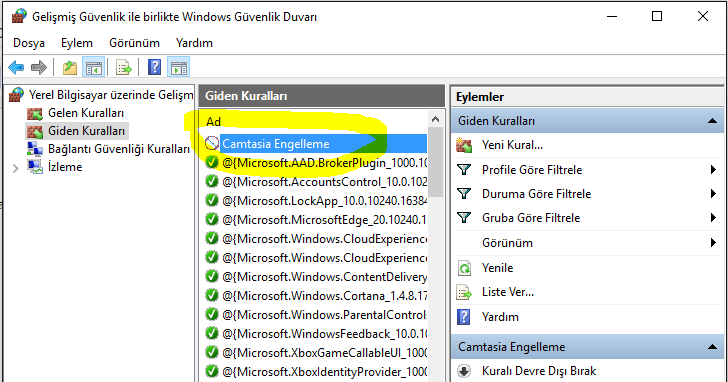Collapse the Giden Kuralları actions section
728x382 pixels.
coord(712,121)
